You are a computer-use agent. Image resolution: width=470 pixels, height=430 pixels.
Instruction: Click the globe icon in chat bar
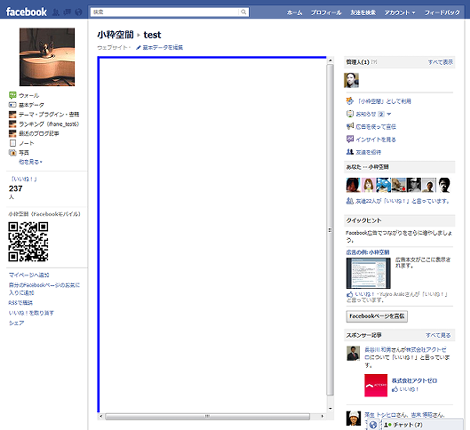(x=373, y=425)
